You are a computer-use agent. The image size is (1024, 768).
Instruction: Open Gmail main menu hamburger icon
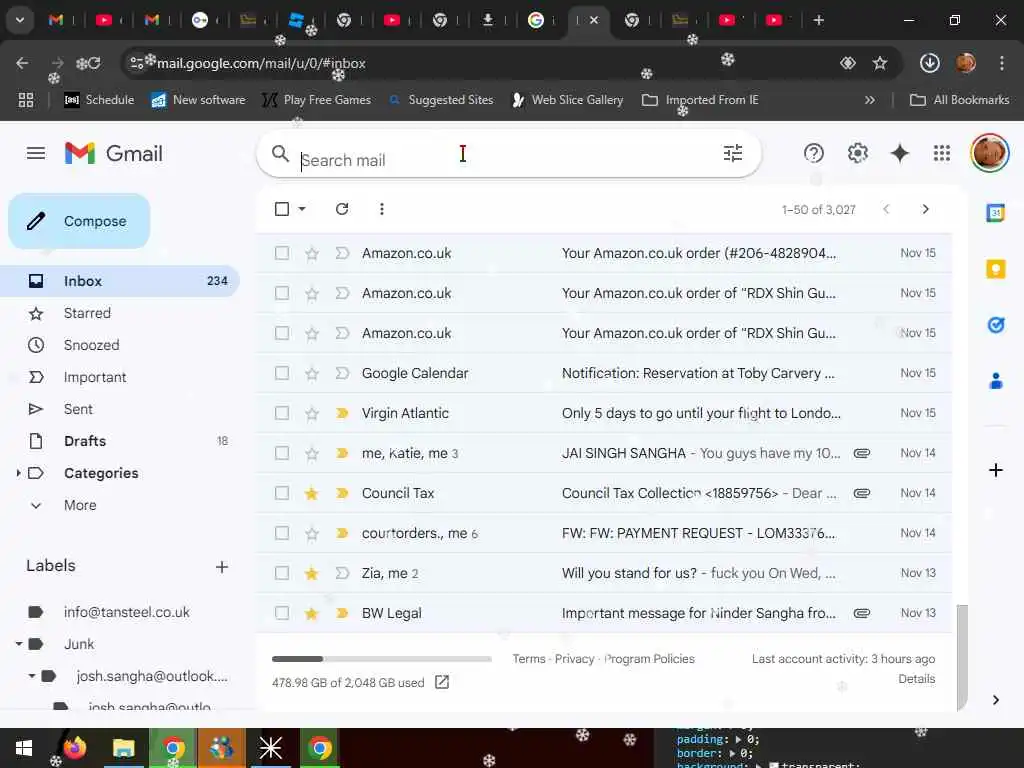coord(36,153)
